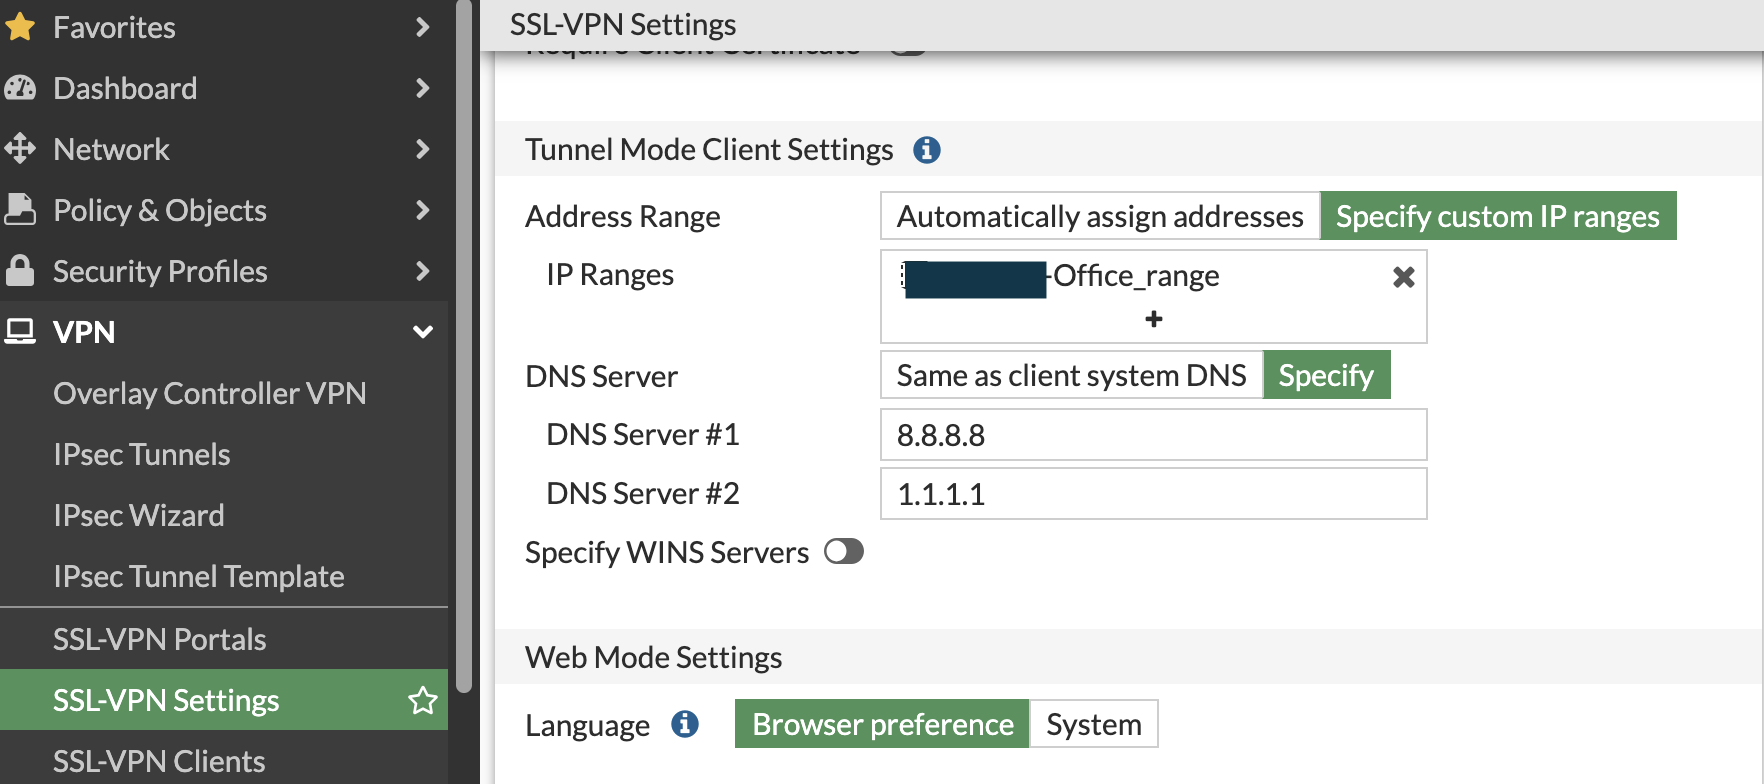This screenshot has width=1764, height=784.
Task: Click the info icon beside Tunnel Mode Client Settings
Action: 926,150
